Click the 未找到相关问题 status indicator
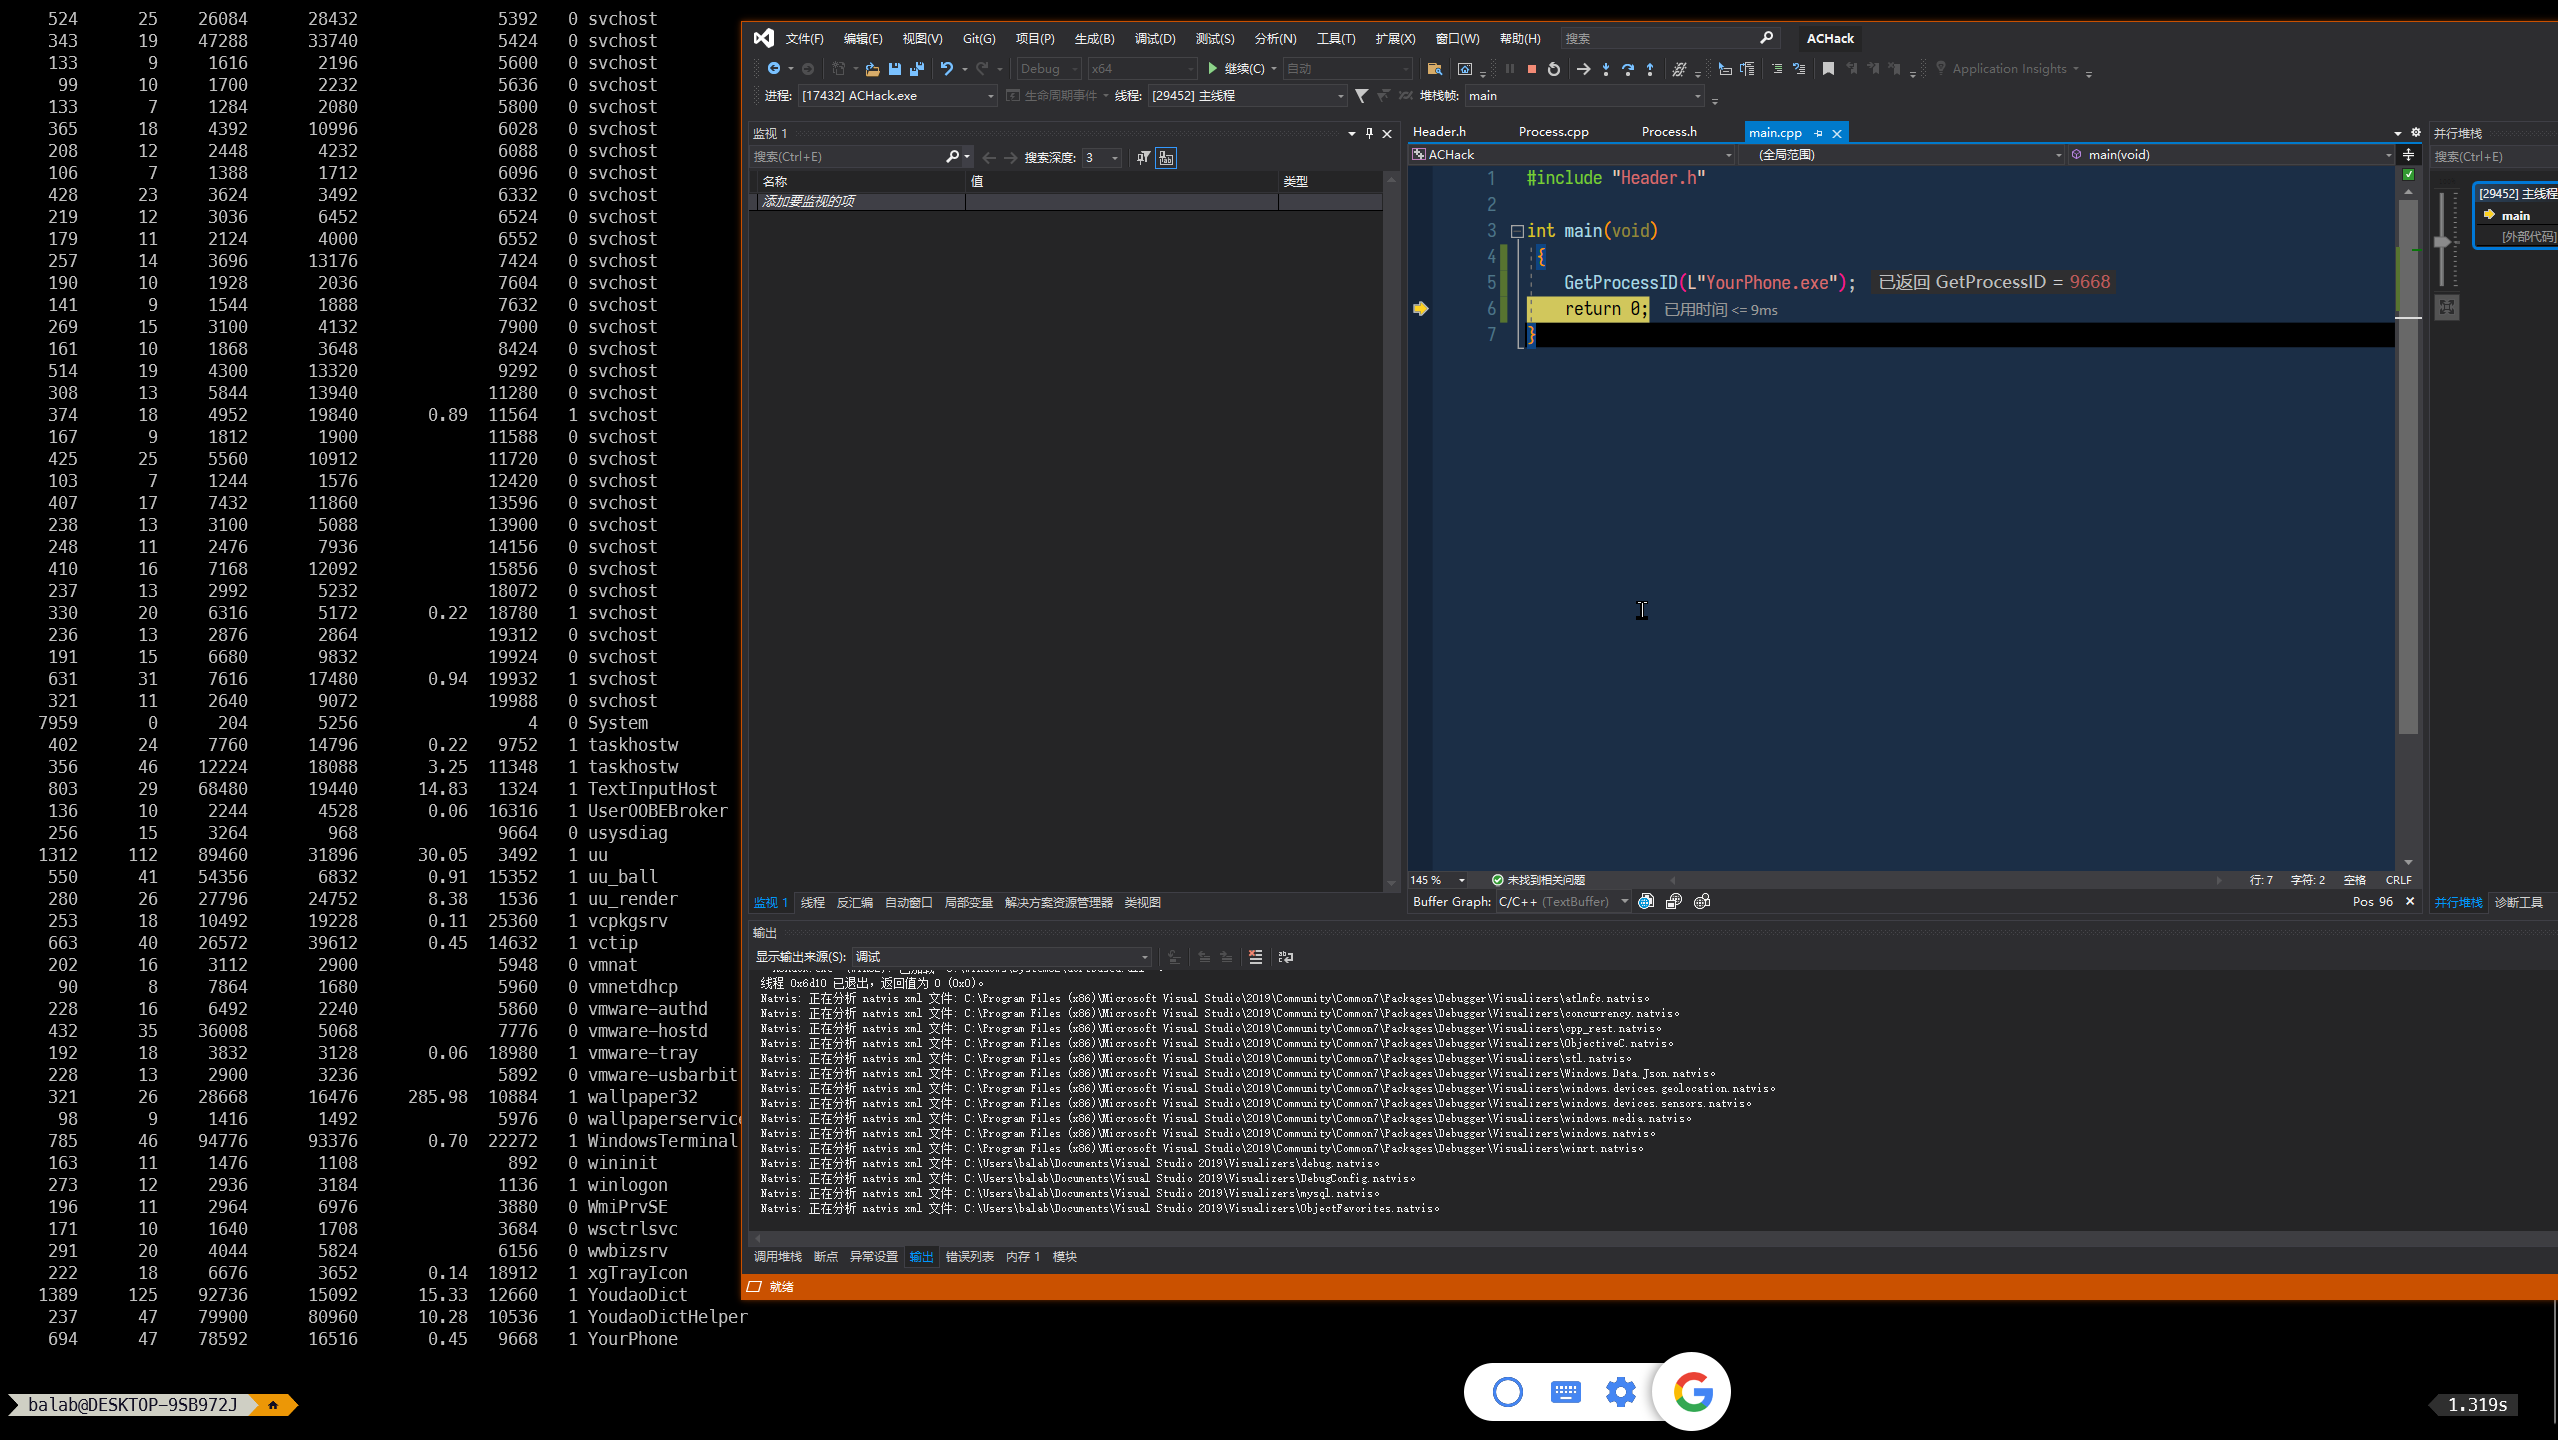 click(x=1538, y=880)
